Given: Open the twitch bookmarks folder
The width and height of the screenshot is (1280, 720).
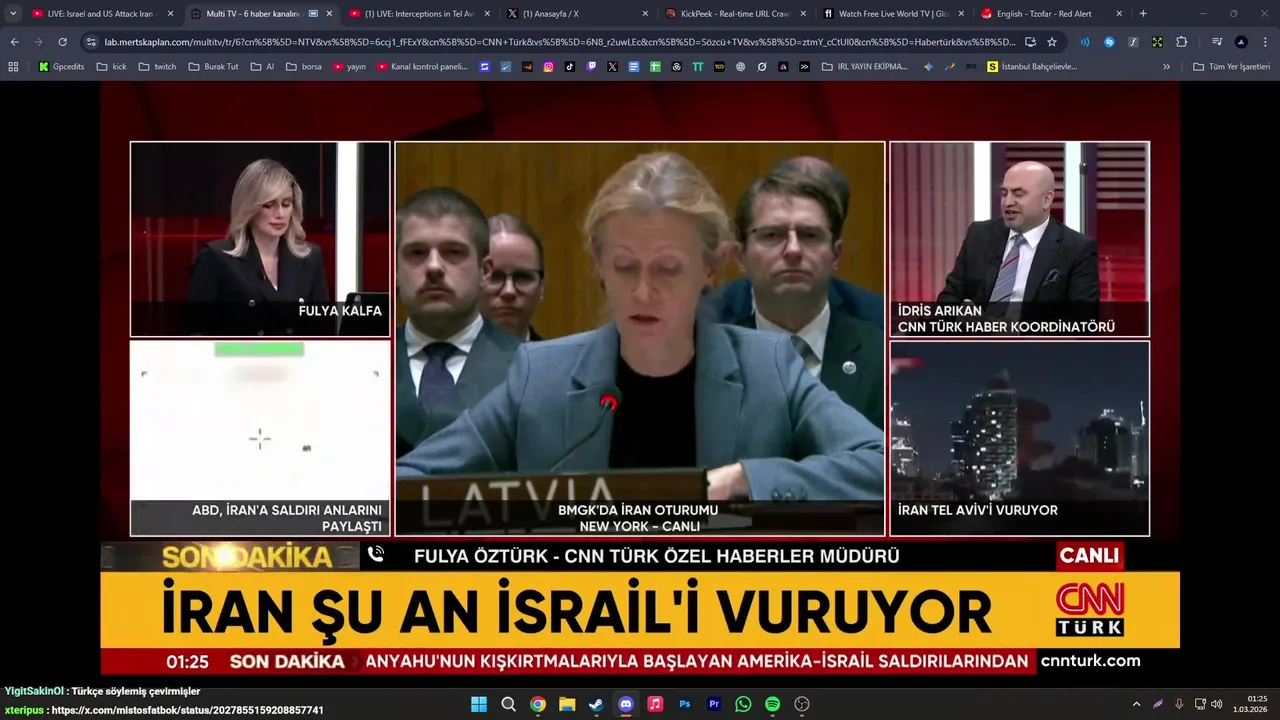Looking at the screenshot, I should click(x=157, y=67).
